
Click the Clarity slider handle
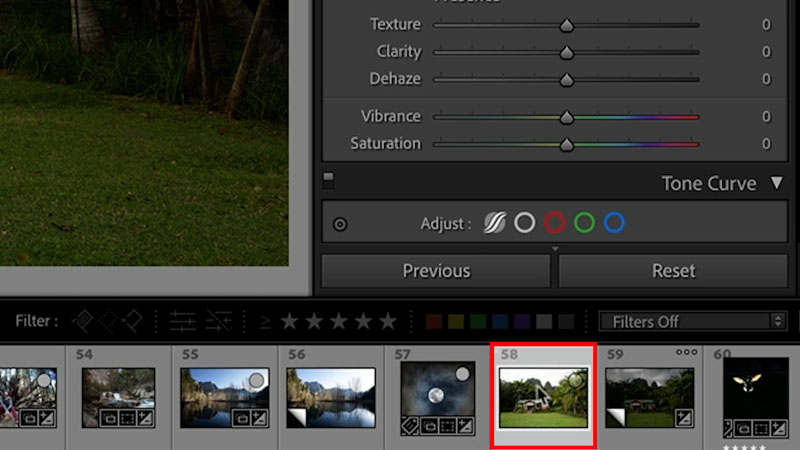point(566,53)
